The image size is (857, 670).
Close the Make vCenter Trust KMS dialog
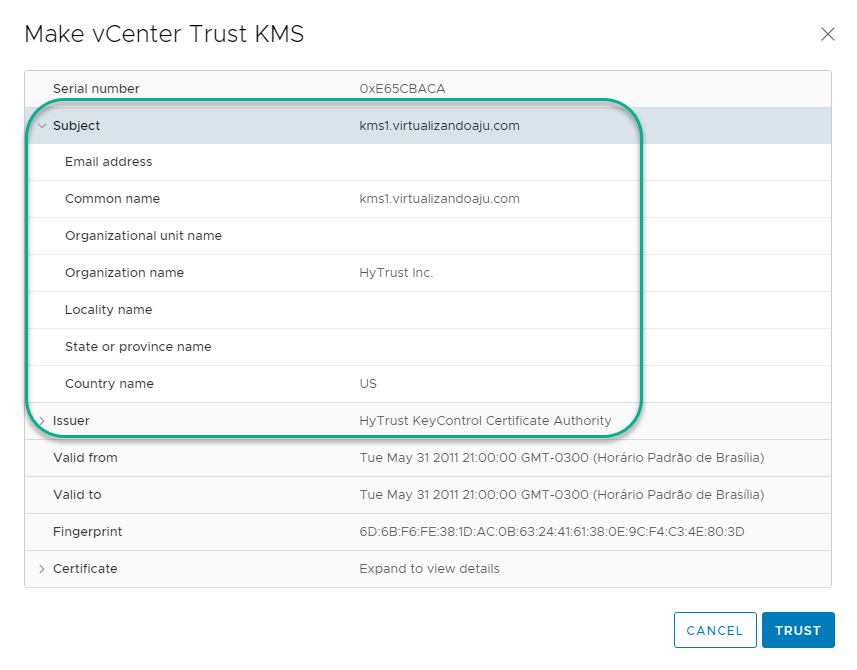827,34
